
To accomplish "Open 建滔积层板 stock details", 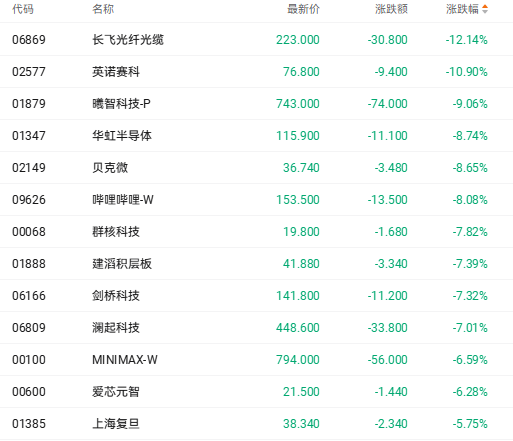I will point(122,264).
